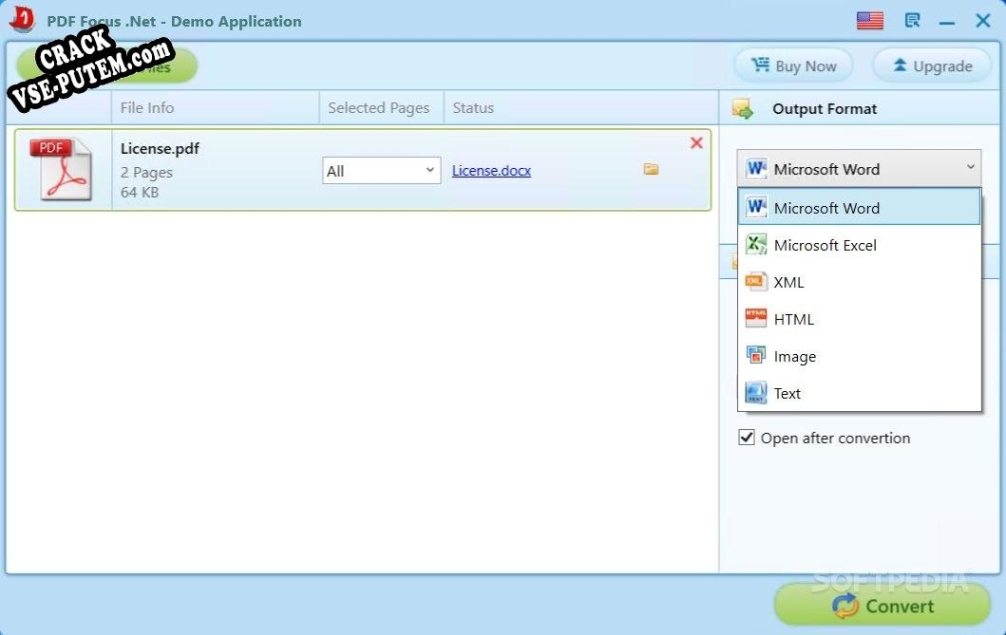Click the Output Format panel icon

coord(743,109)
